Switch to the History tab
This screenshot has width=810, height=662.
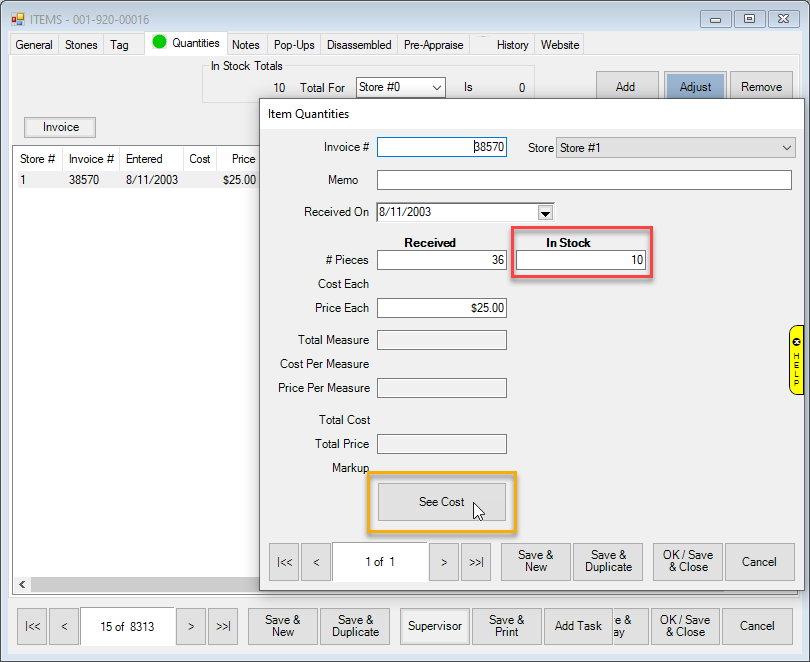pos(512,45)
